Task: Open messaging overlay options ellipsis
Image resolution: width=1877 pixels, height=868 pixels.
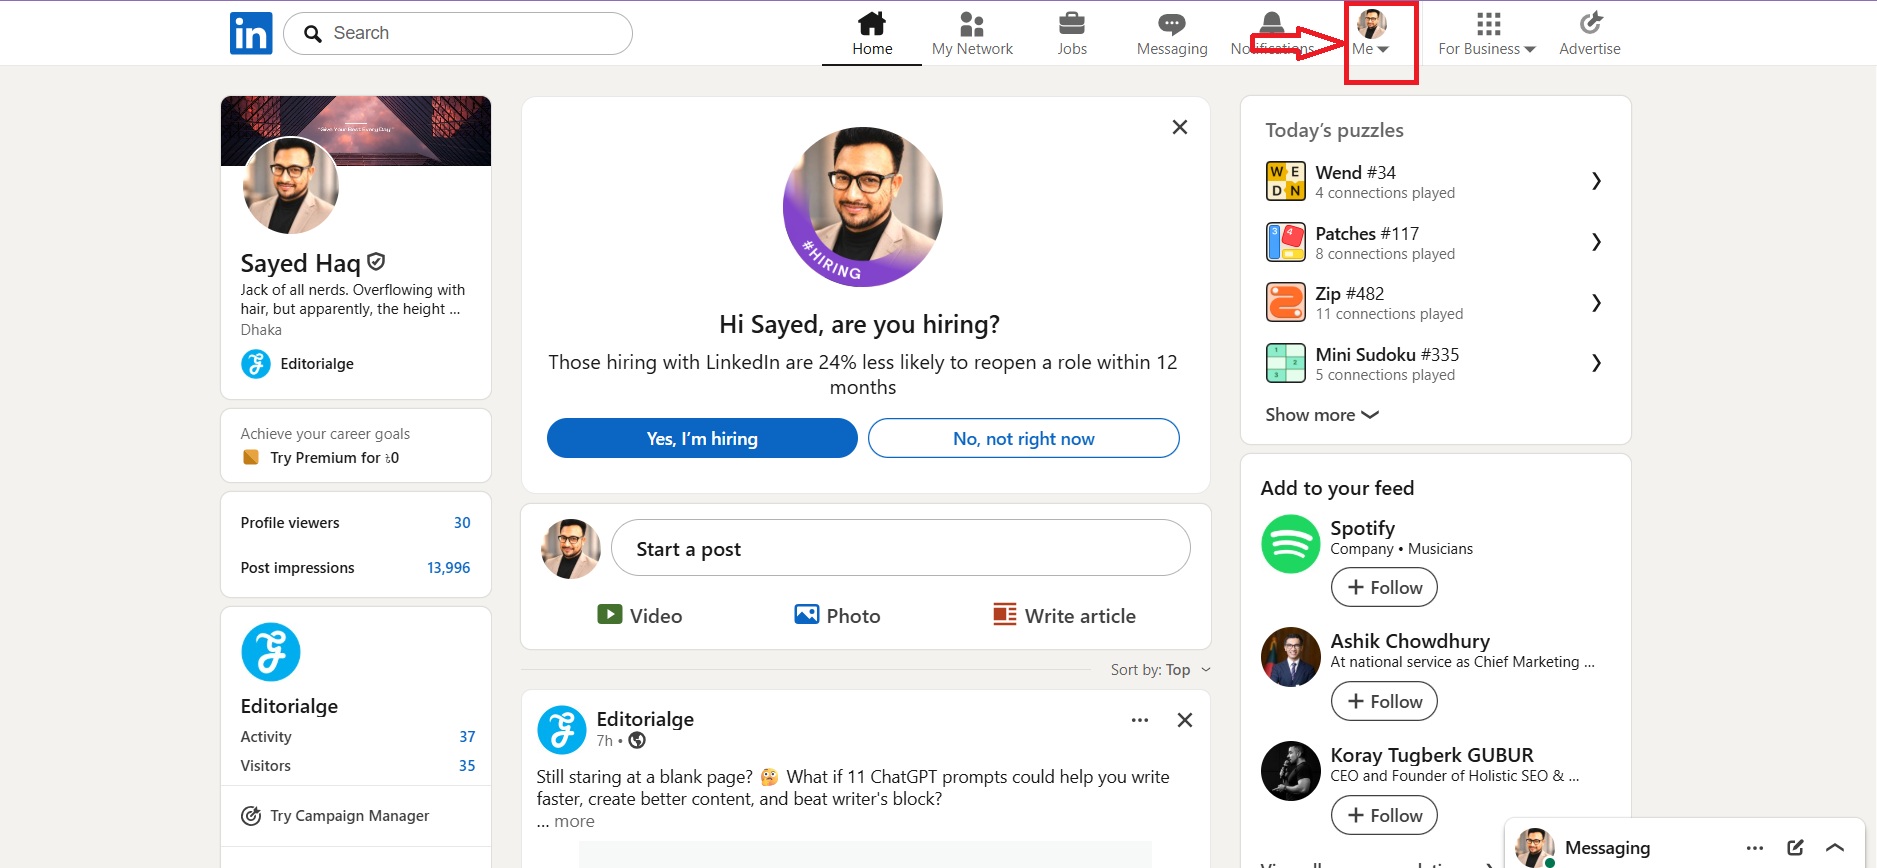Action: 1755,848
